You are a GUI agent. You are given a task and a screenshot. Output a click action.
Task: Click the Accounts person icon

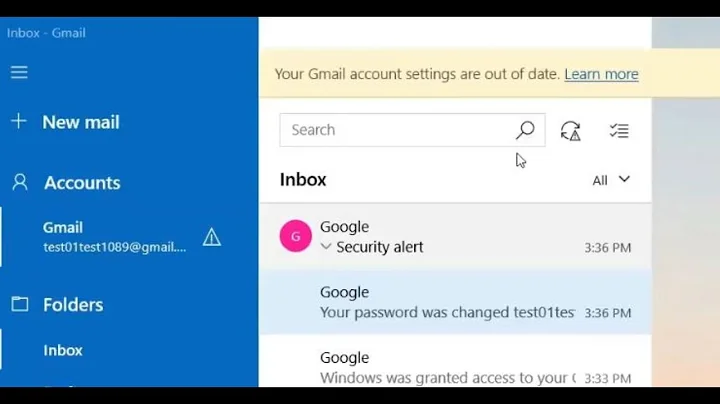[19, 183]
